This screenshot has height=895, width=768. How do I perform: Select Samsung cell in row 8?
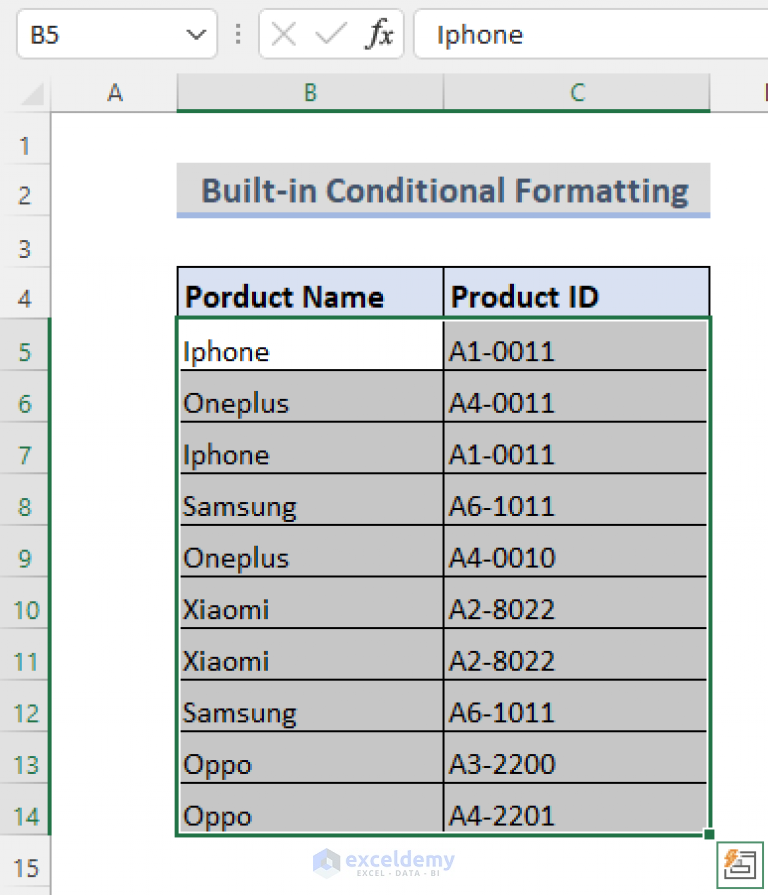(x=310, y=500)
